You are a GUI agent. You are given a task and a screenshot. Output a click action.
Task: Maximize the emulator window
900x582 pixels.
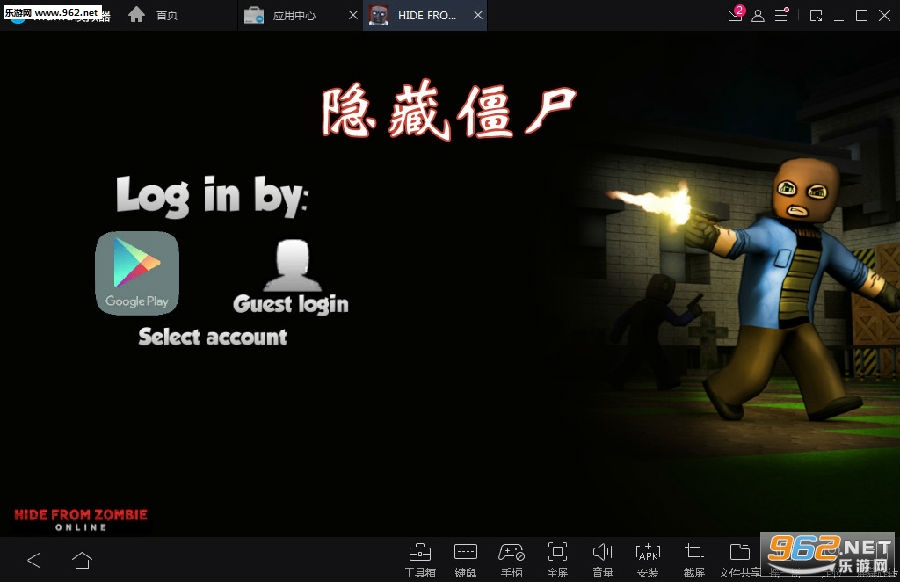pyautogui.click(x=861, y=15)
